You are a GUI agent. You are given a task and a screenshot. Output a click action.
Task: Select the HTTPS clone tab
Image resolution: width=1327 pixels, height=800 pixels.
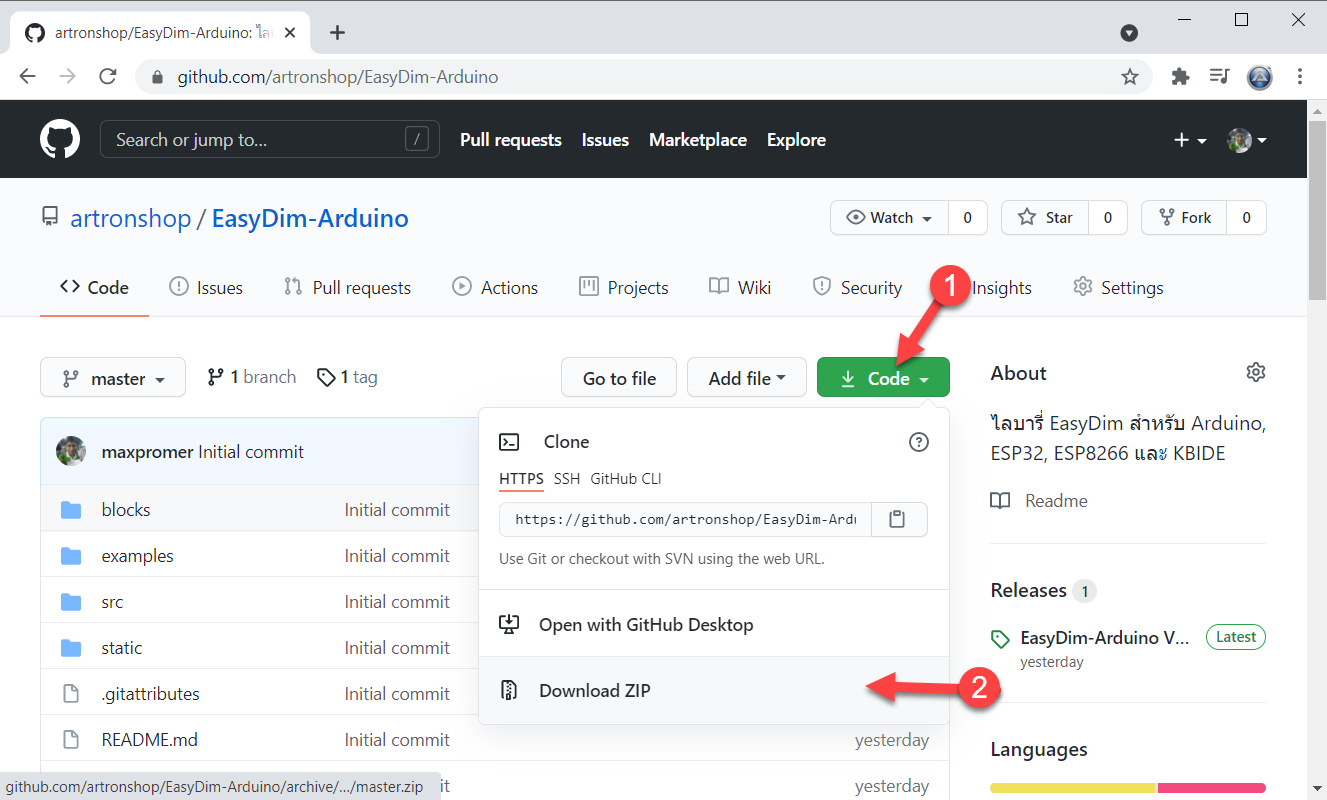point(521,479)
